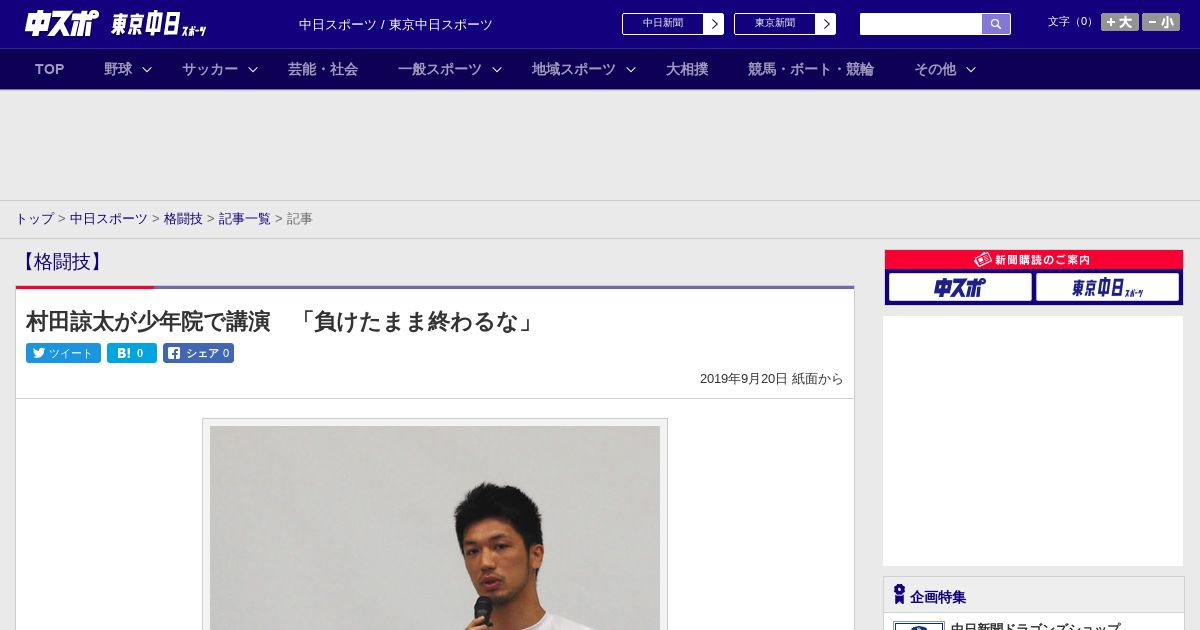Share article with ツイート button
This screenshot has width=1200, height=630.
tap(63, 353)
